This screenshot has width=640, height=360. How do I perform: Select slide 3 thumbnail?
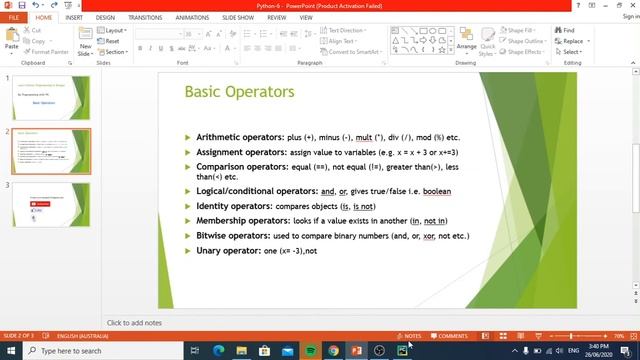coord(51,205)
